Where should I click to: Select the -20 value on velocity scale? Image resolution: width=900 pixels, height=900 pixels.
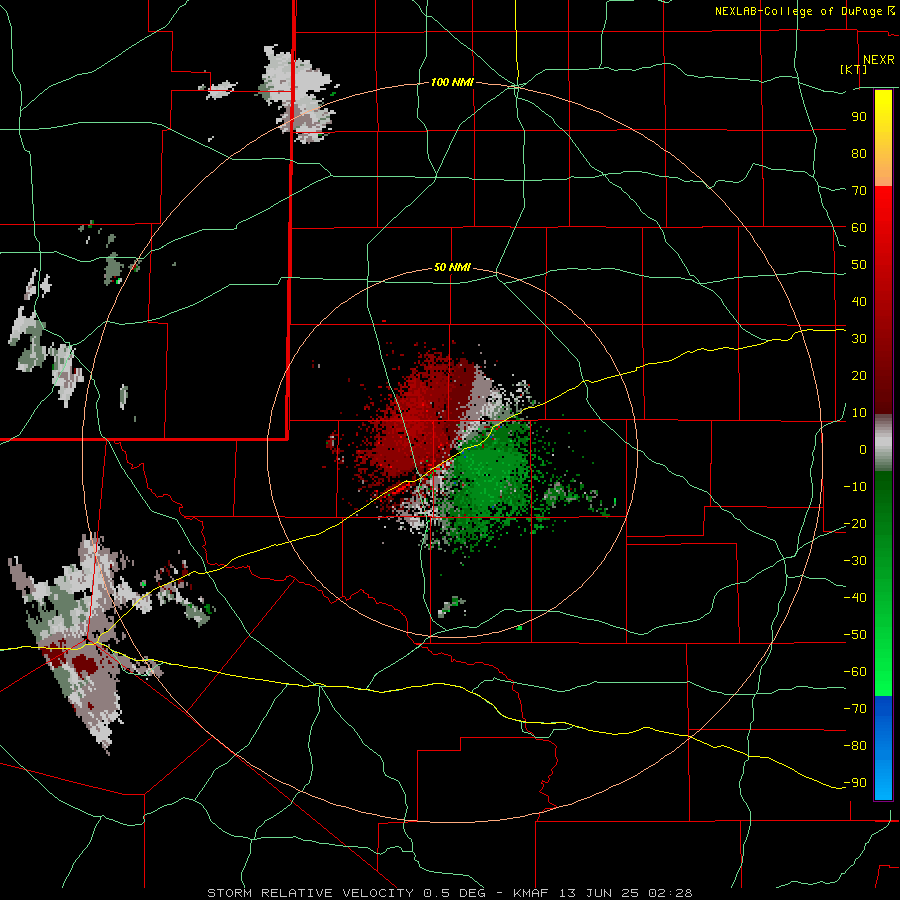click(855, 523)
